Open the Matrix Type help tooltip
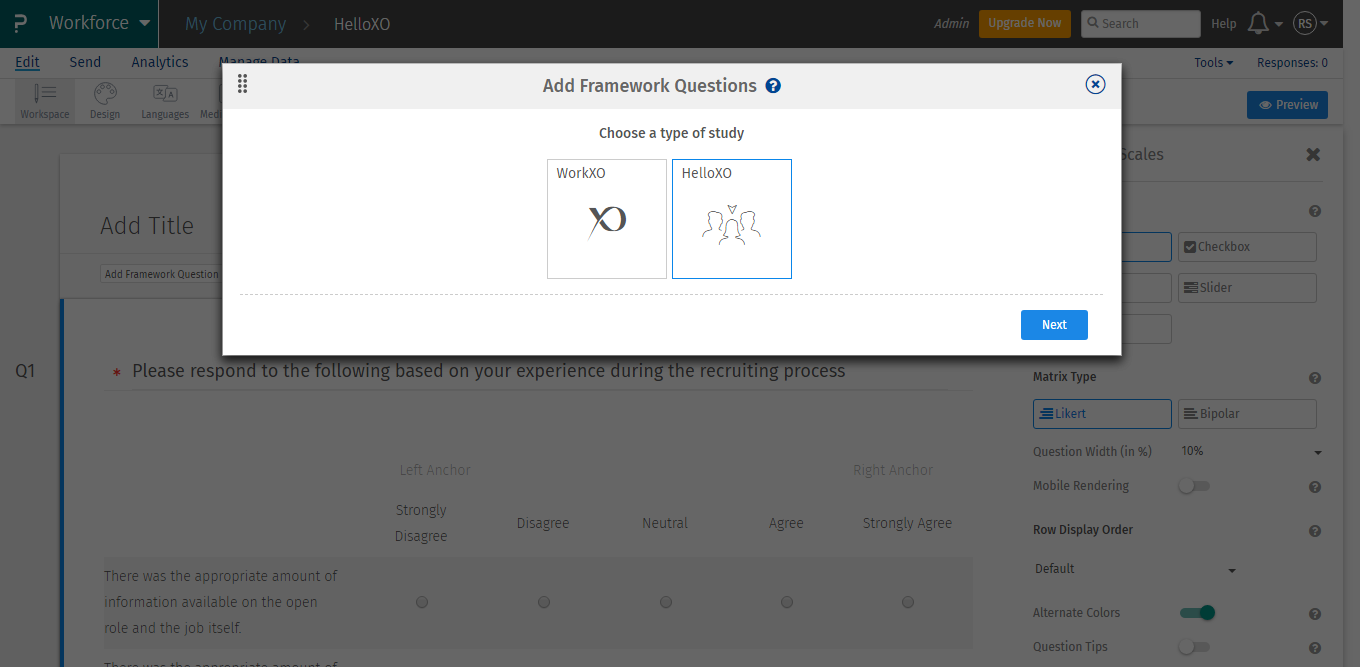Viewport: 1360px width, 667px height. click(1314, 377)
